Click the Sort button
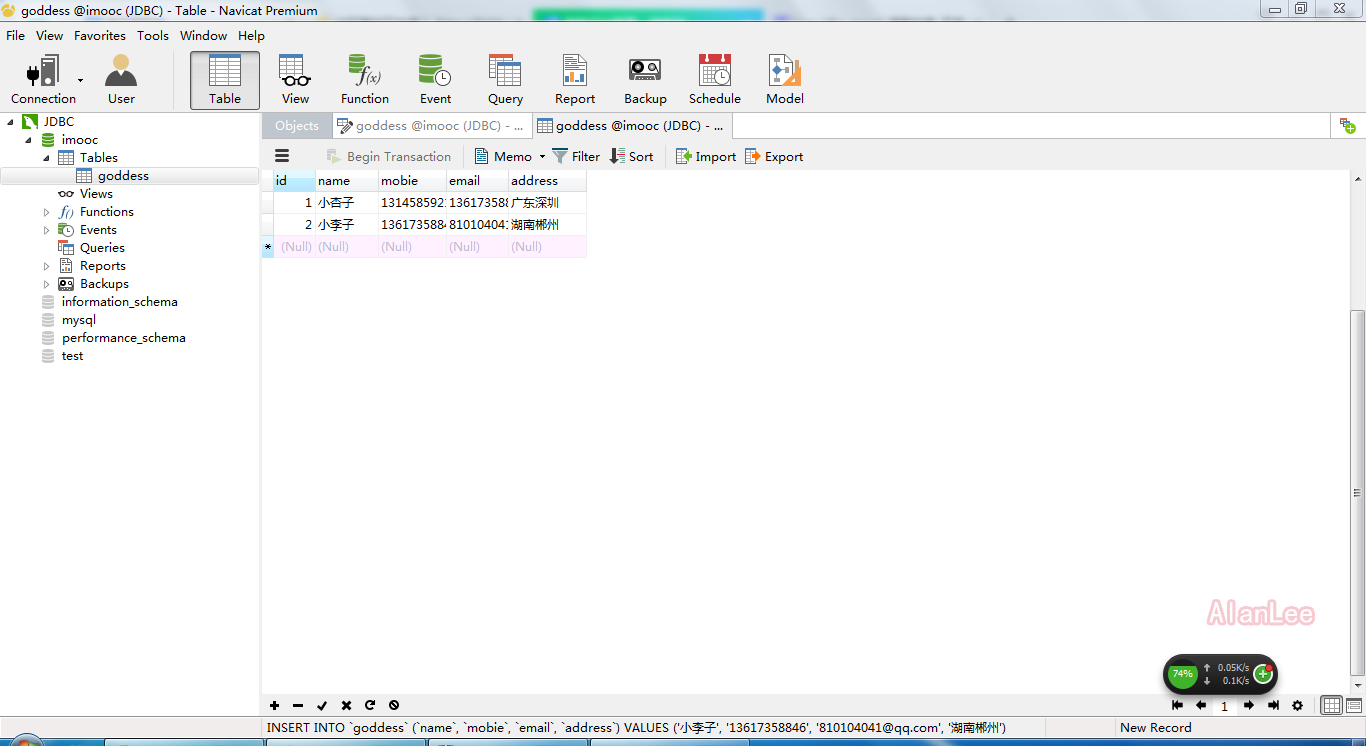This screenshot has width=1366, height=746. click(632, 156)
